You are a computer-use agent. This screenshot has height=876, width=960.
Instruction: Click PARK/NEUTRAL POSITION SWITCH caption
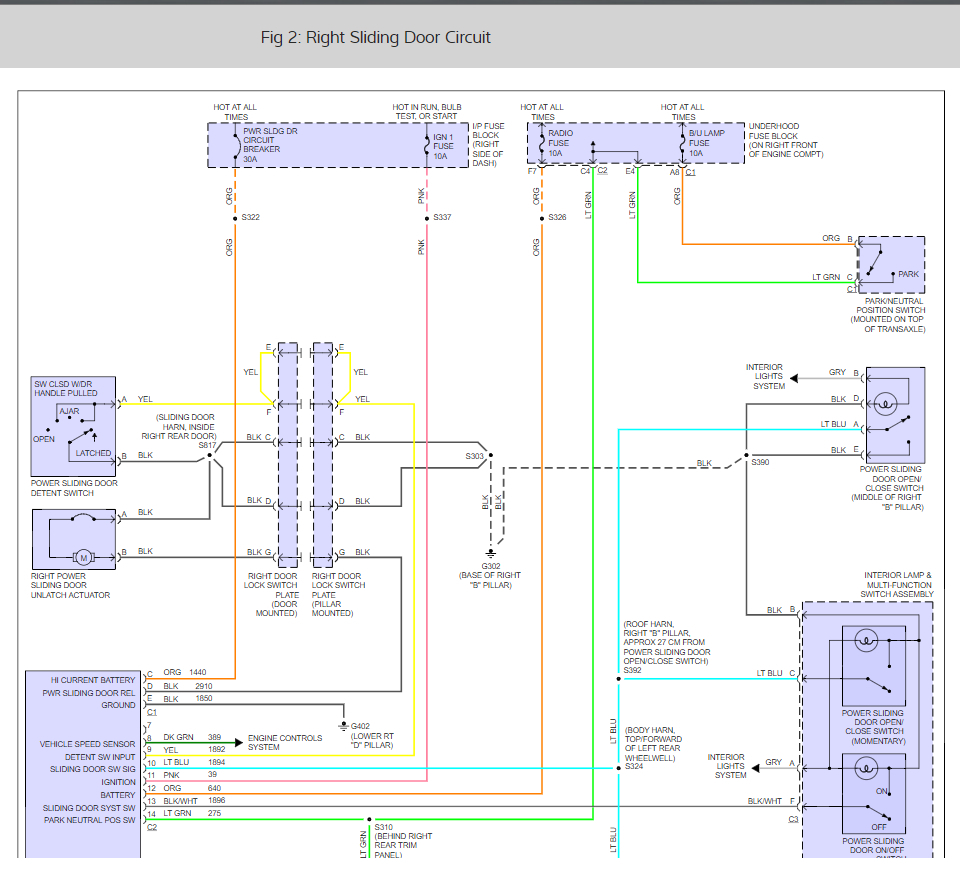point(888,315)
